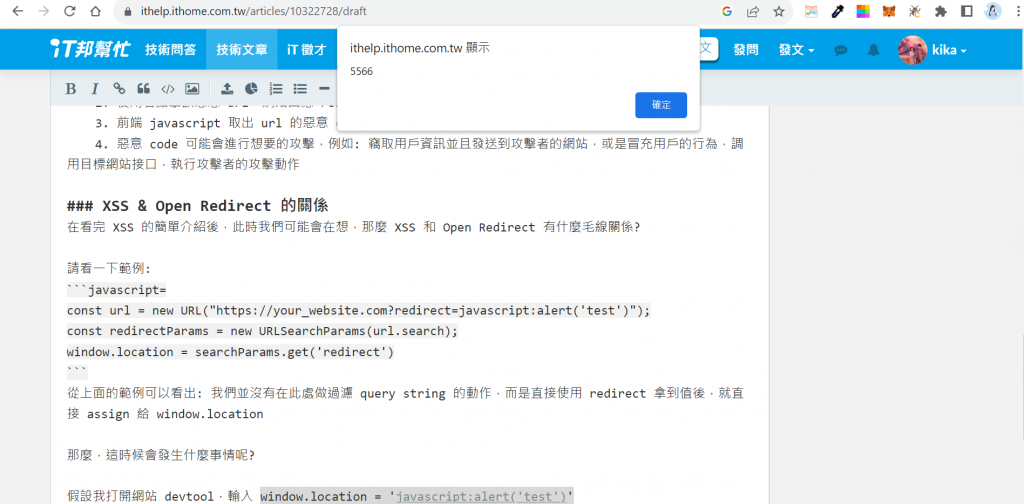The width and height of the screenshot is (1024, 504).
Task: Open the browser home page
Action: point(95,11)
